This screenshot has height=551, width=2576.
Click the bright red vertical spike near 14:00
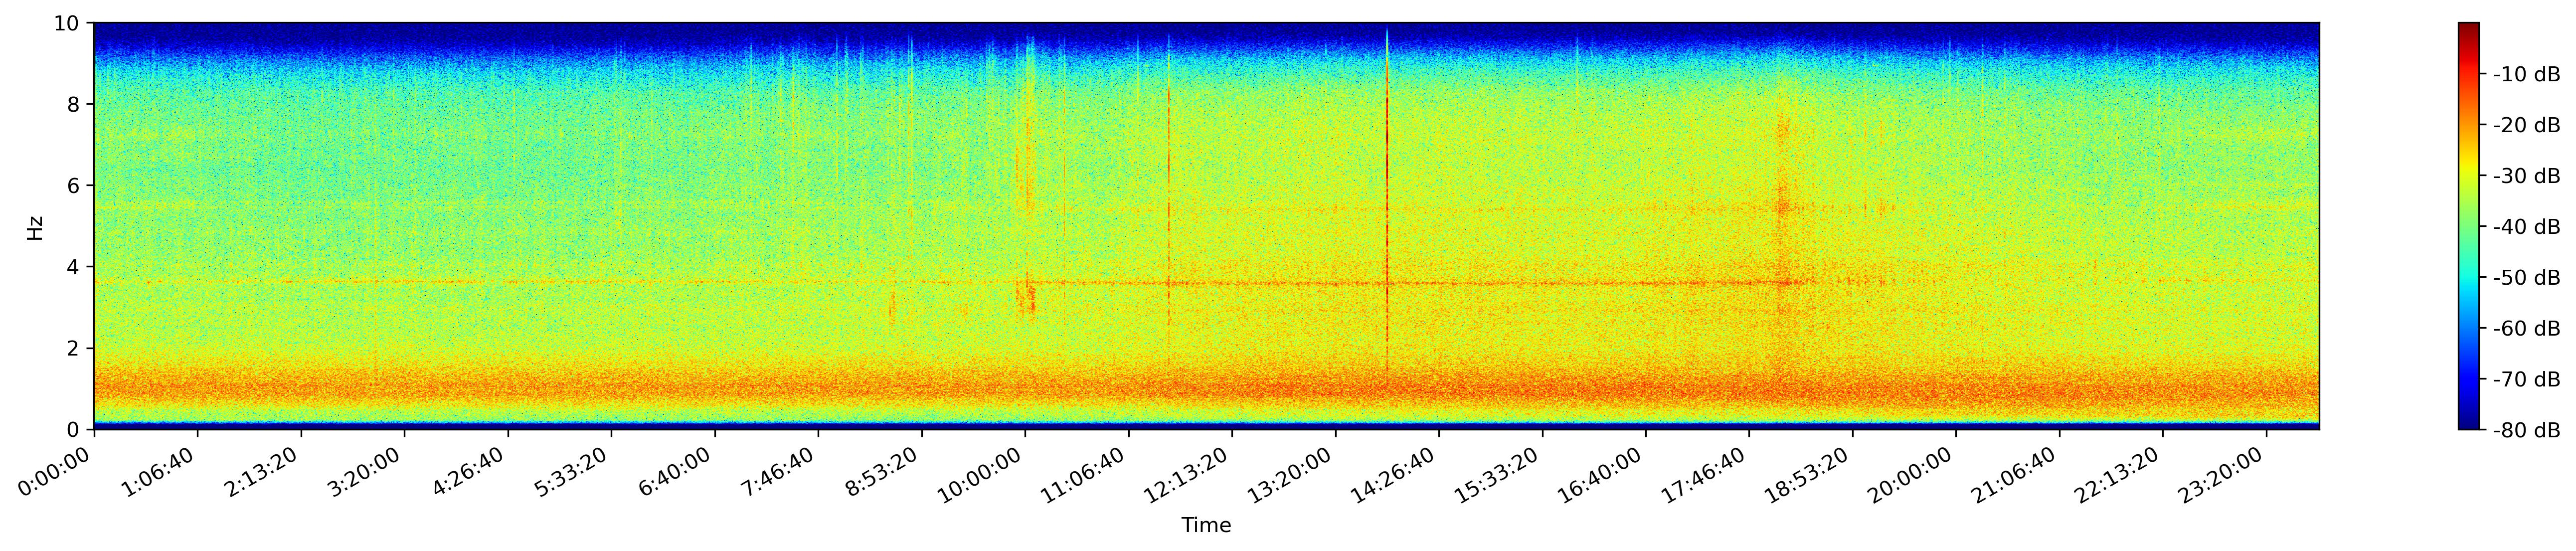pos(1387,200)
